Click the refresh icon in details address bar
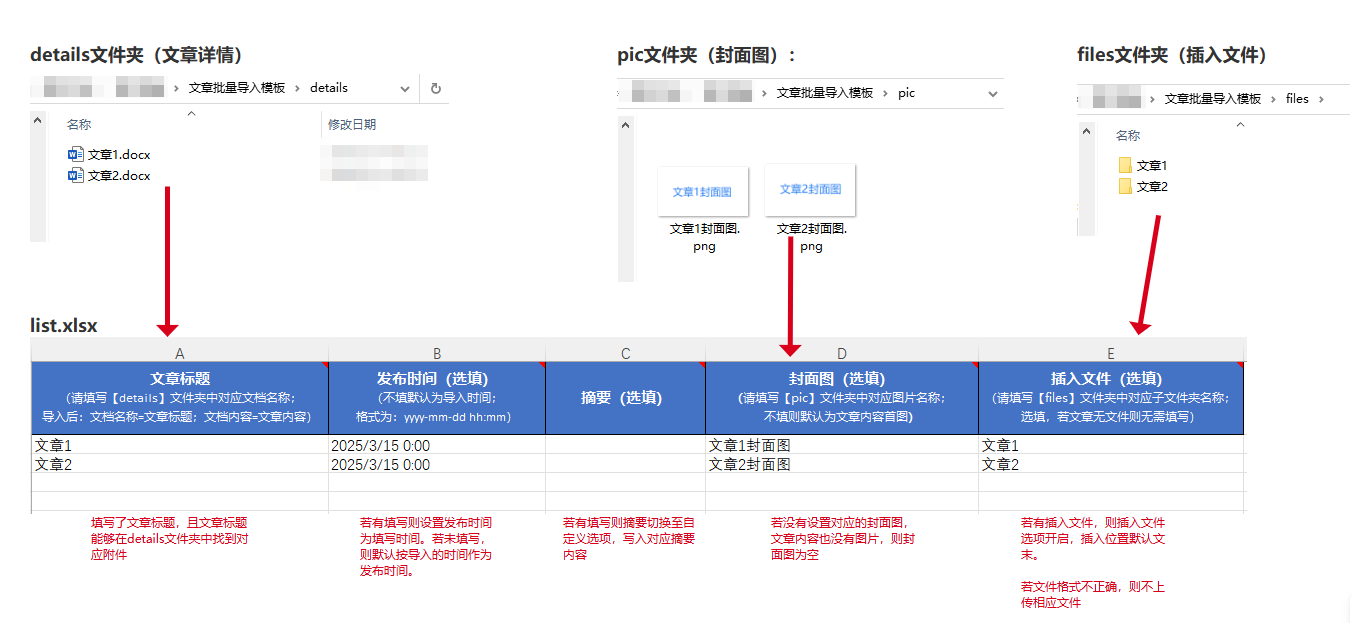 click(x=435, y=88)
